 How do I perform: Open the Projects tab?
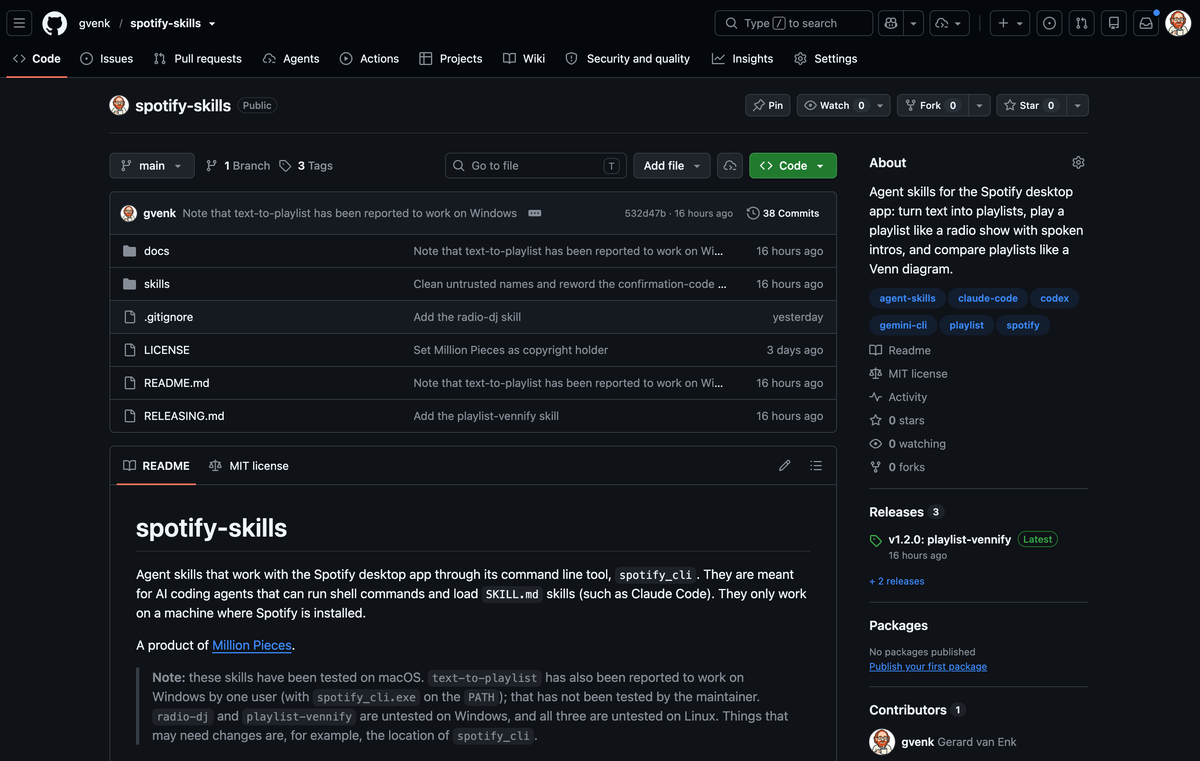pos(451,59)
